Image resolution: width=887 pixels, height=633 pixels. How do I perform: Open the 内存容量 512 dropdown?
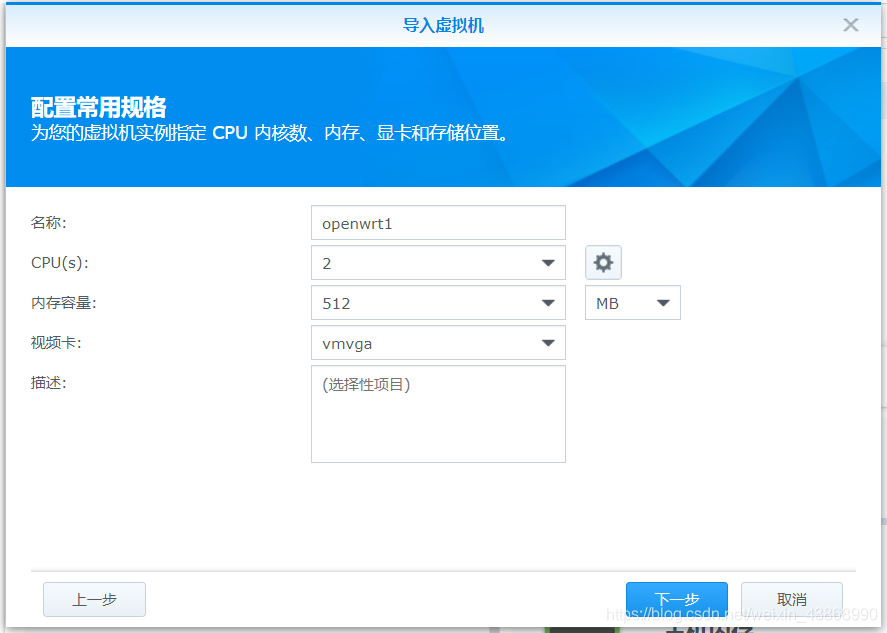tap(438, 303)
